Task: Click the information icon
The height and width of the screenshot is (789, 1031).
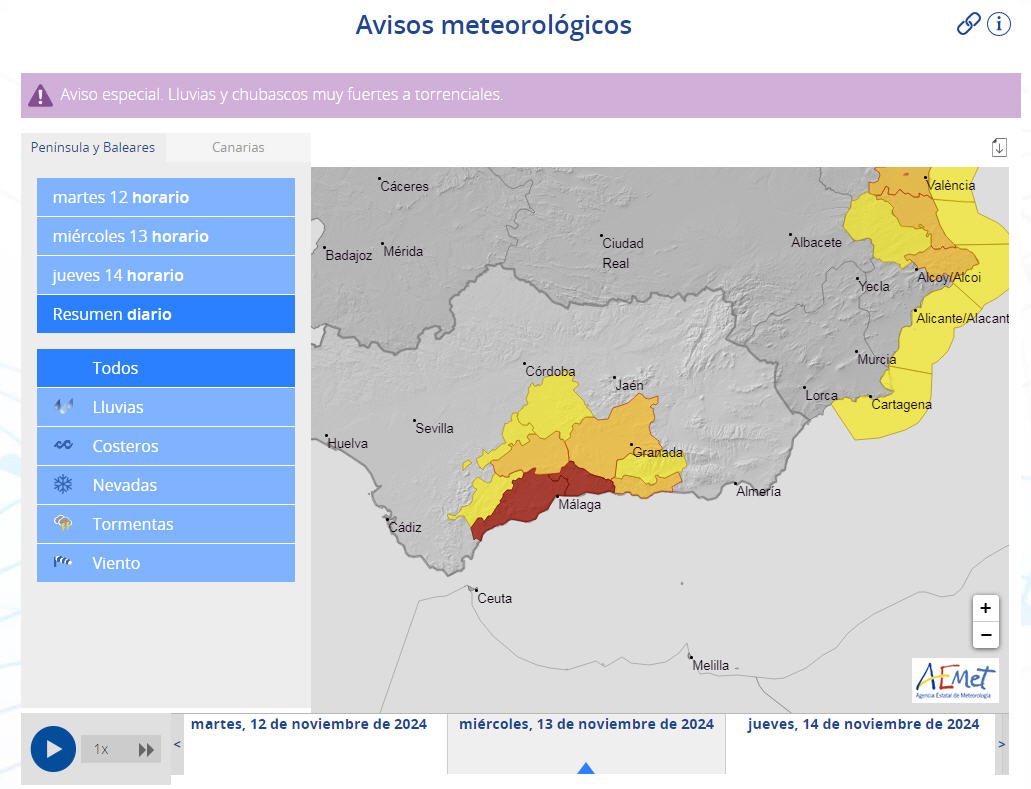Action: 999,24
